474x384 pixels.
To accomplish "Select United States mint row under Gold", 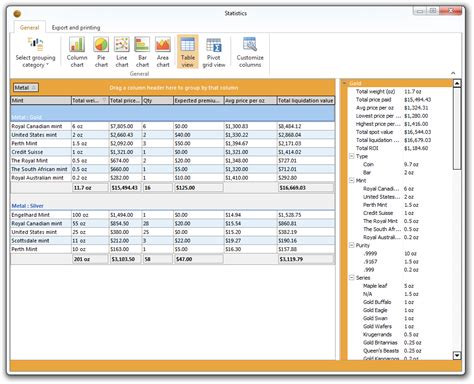I will (x=173, y=135).
